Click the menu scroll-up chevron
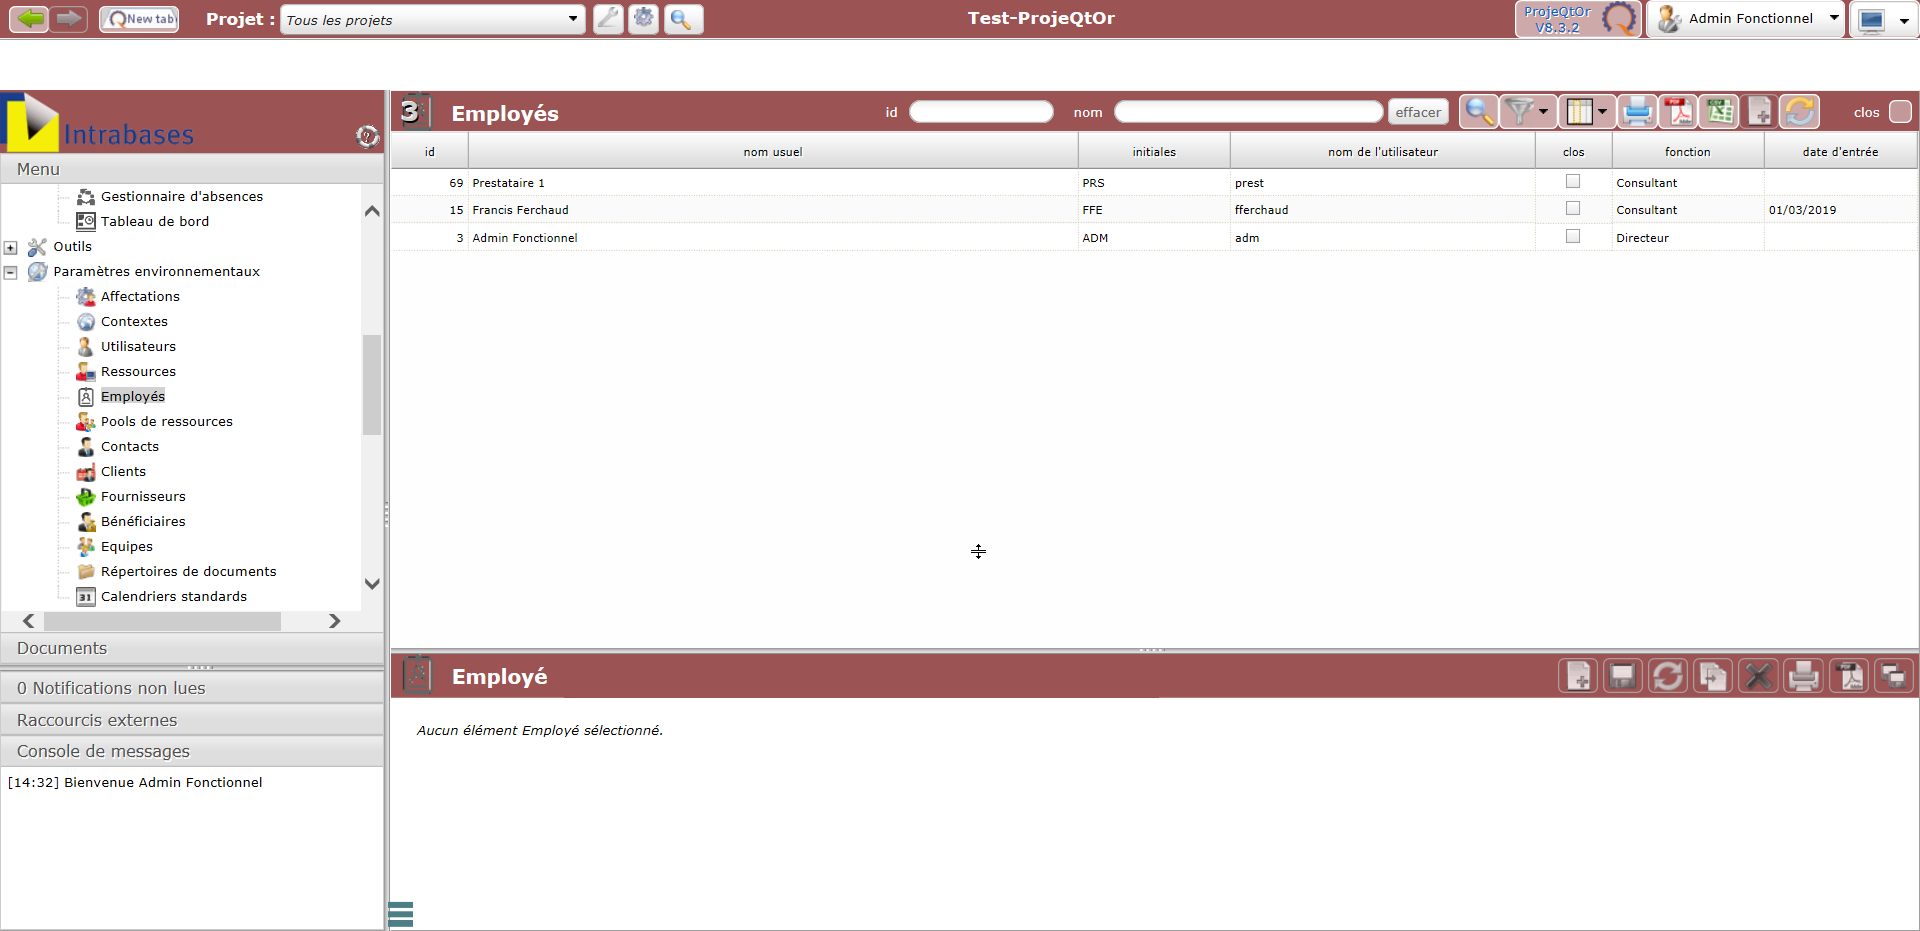The width and height of the screenshot is (1920, 931). pos(372,211)
